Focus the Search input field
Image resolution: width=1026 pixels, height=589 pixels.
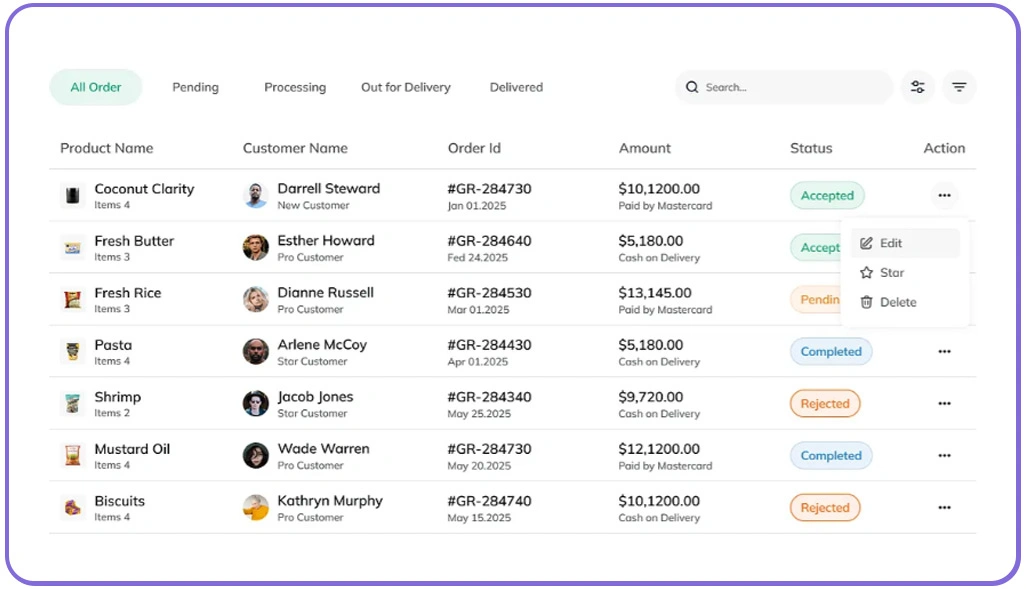click(784, 87)
